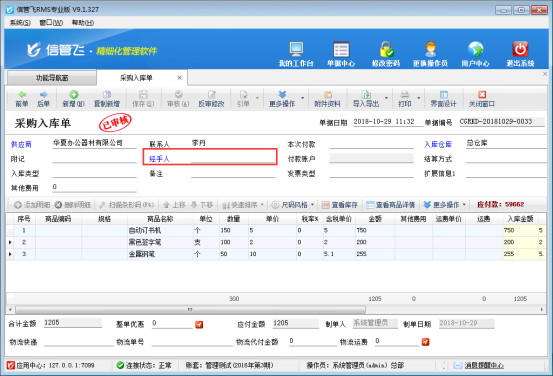553x376 pixels.
Task: Click the 关闭窗口 toolbar icon
Action: [x=482, y=99]
